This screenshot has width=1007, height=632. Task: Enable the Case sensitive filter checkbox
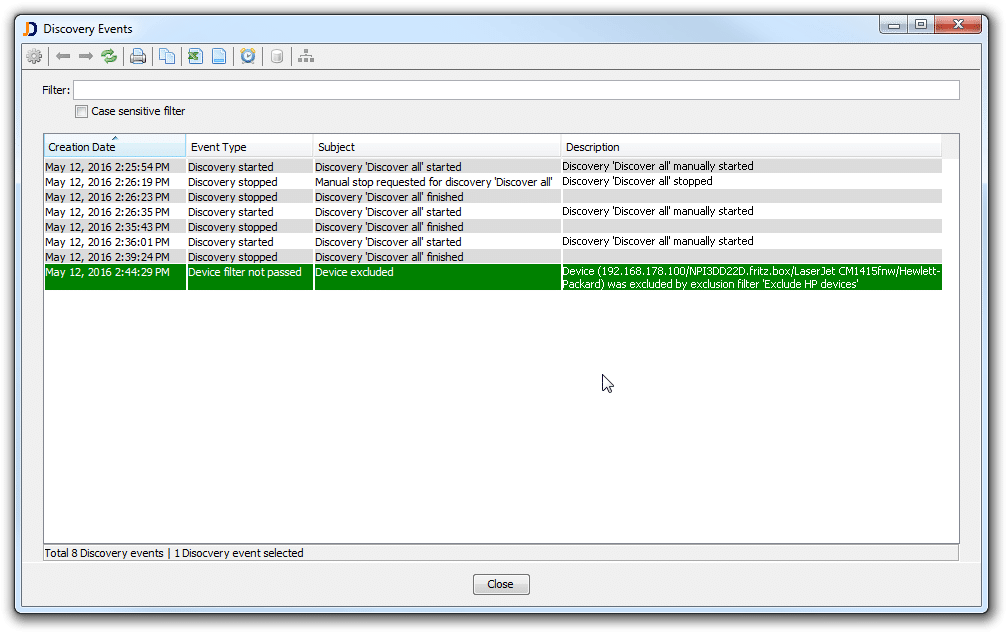tap(82, 112)
